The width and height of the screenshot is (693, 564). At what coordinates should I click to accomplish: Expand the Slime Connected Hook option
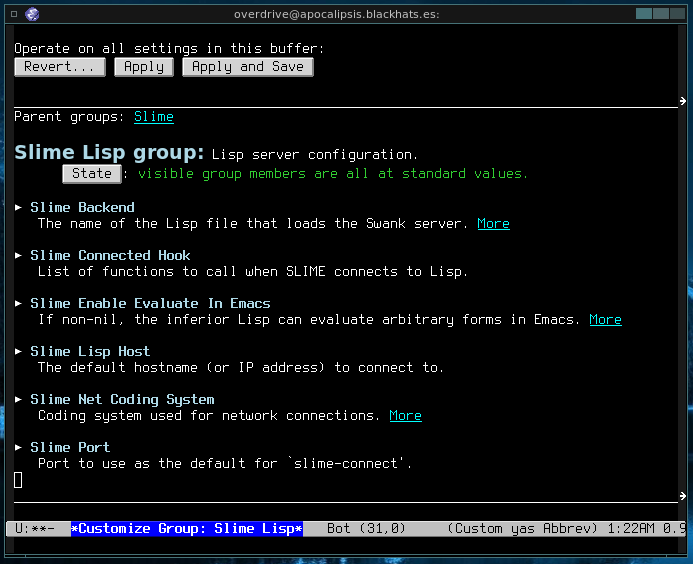point(18,255)
